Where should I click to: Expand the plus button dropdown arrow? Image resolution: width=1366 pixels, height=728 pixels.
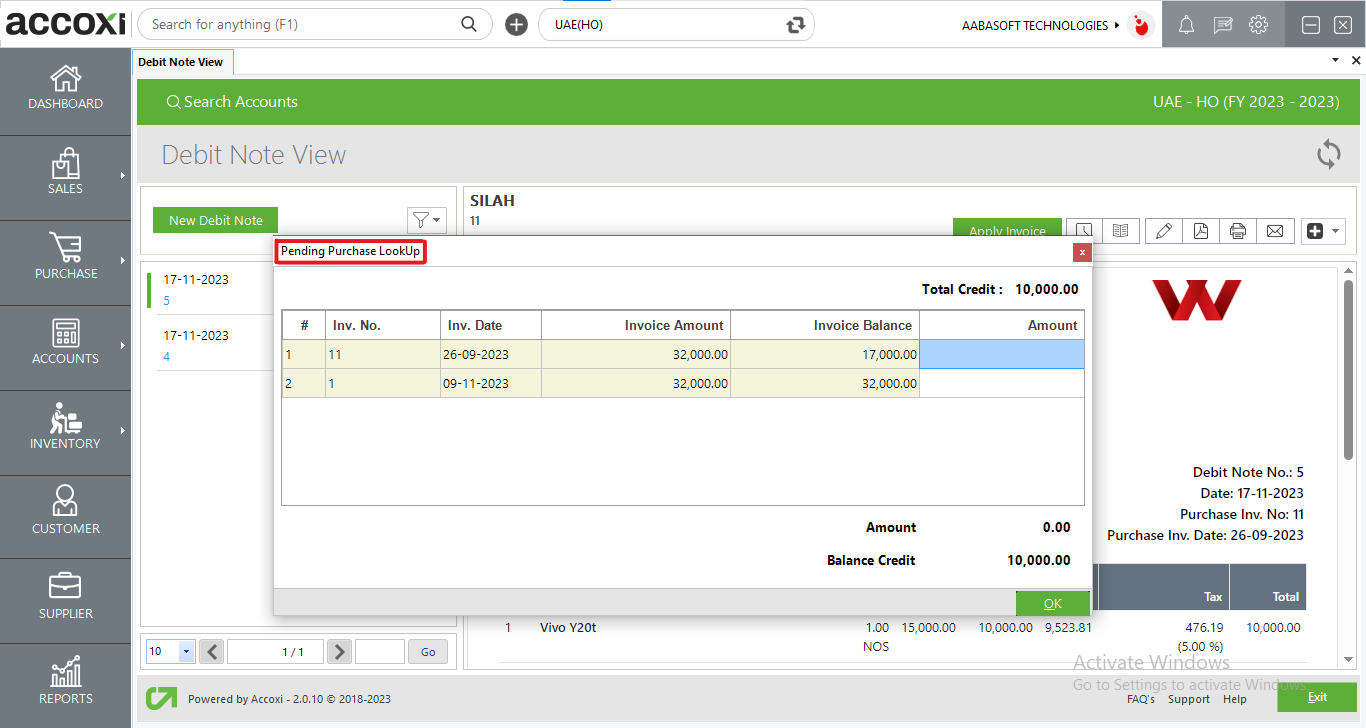[x=1334, y=231]
